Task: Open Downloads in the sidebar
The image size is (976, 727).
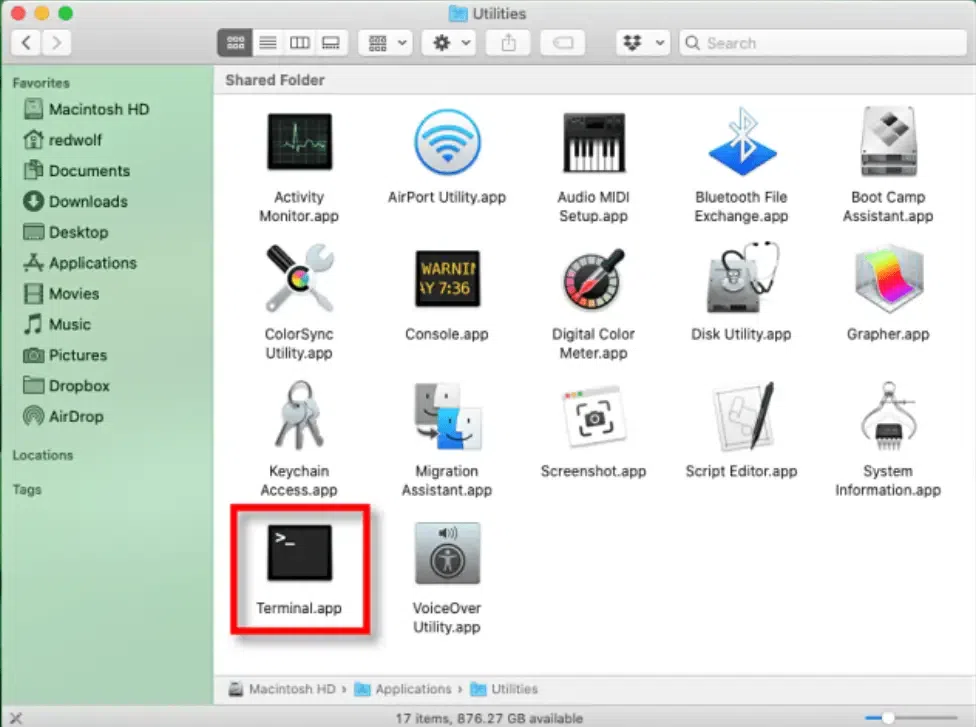Action: [x=76, y=202]
